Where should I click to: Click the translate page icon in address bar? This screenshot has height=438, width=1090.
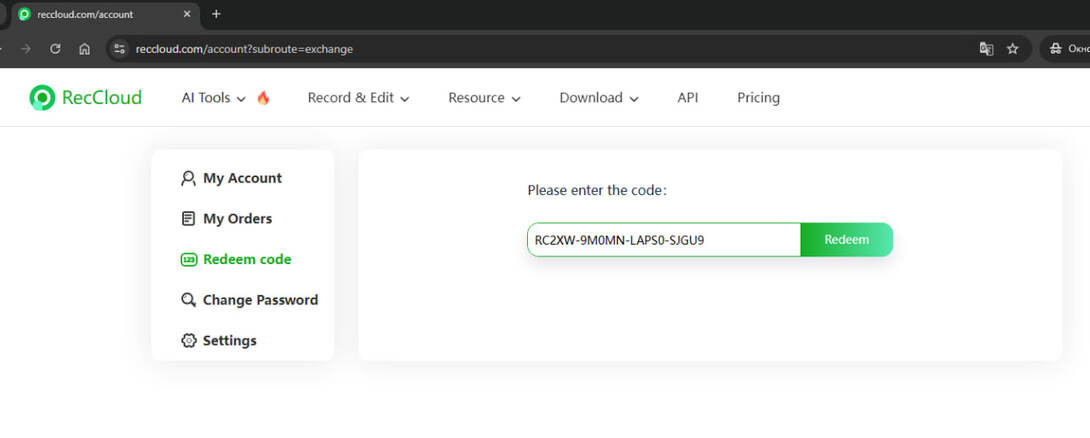tap(986, 48)
